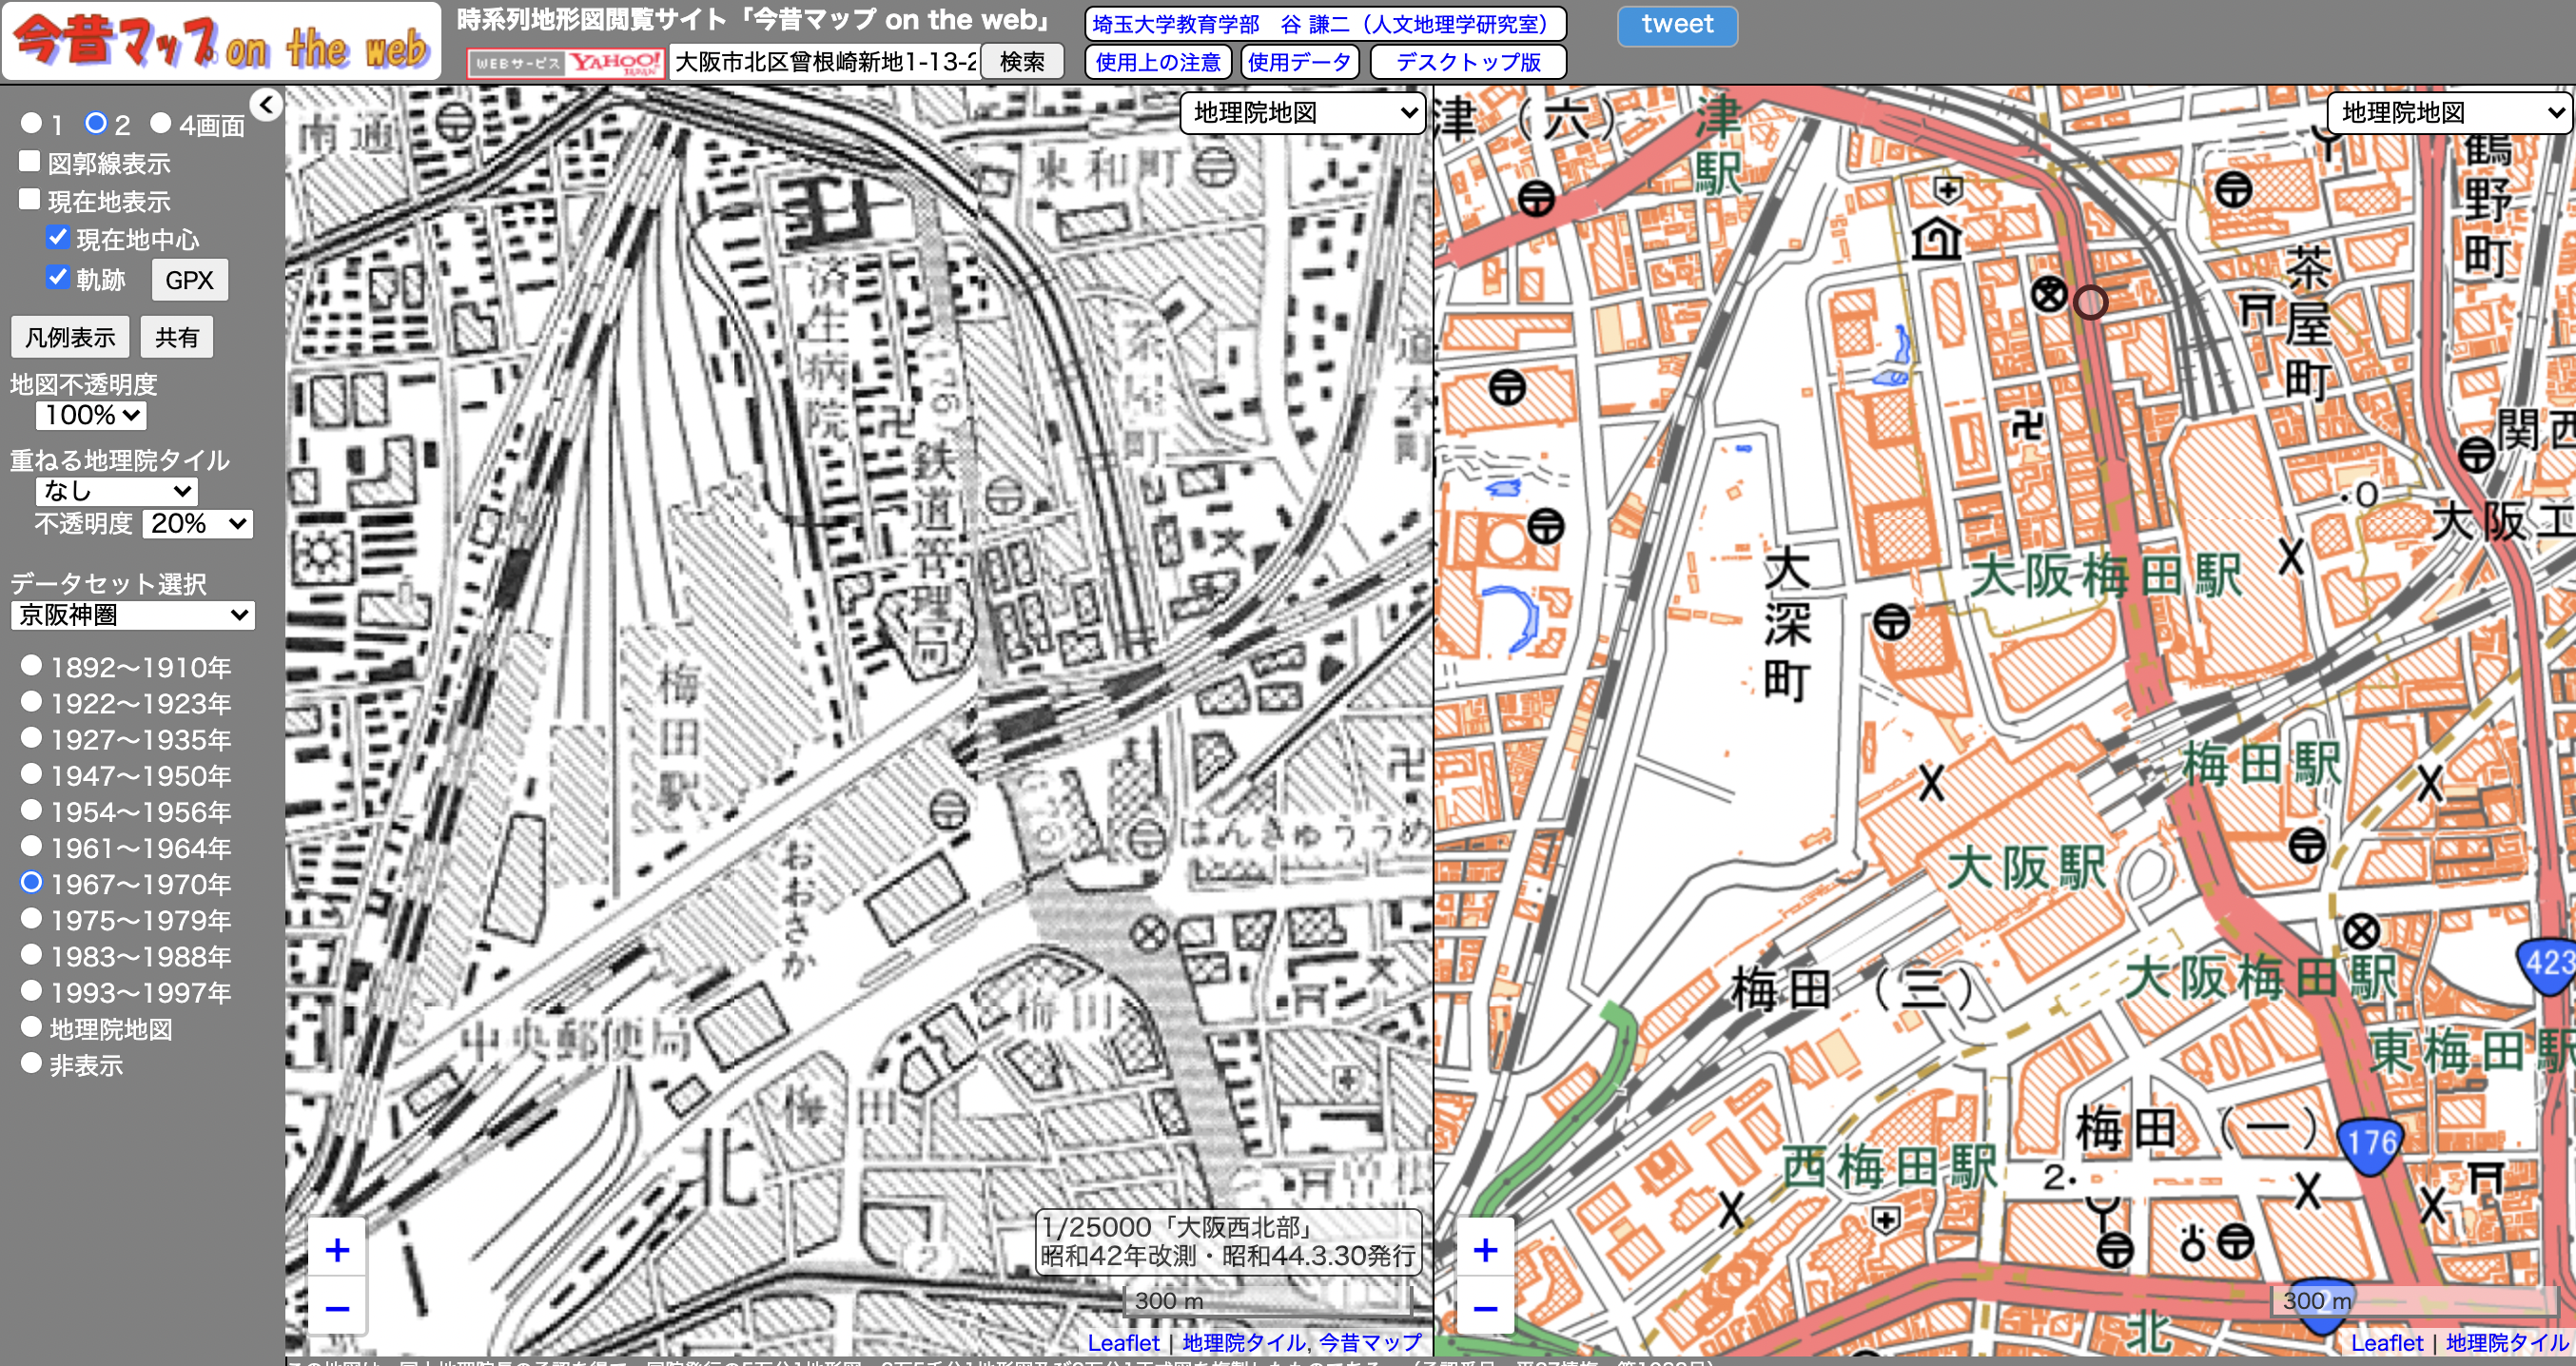This screenshot has height=1366, width=2576.
Task: Open デスクトップ版 link
Action: click(1468, 62)
